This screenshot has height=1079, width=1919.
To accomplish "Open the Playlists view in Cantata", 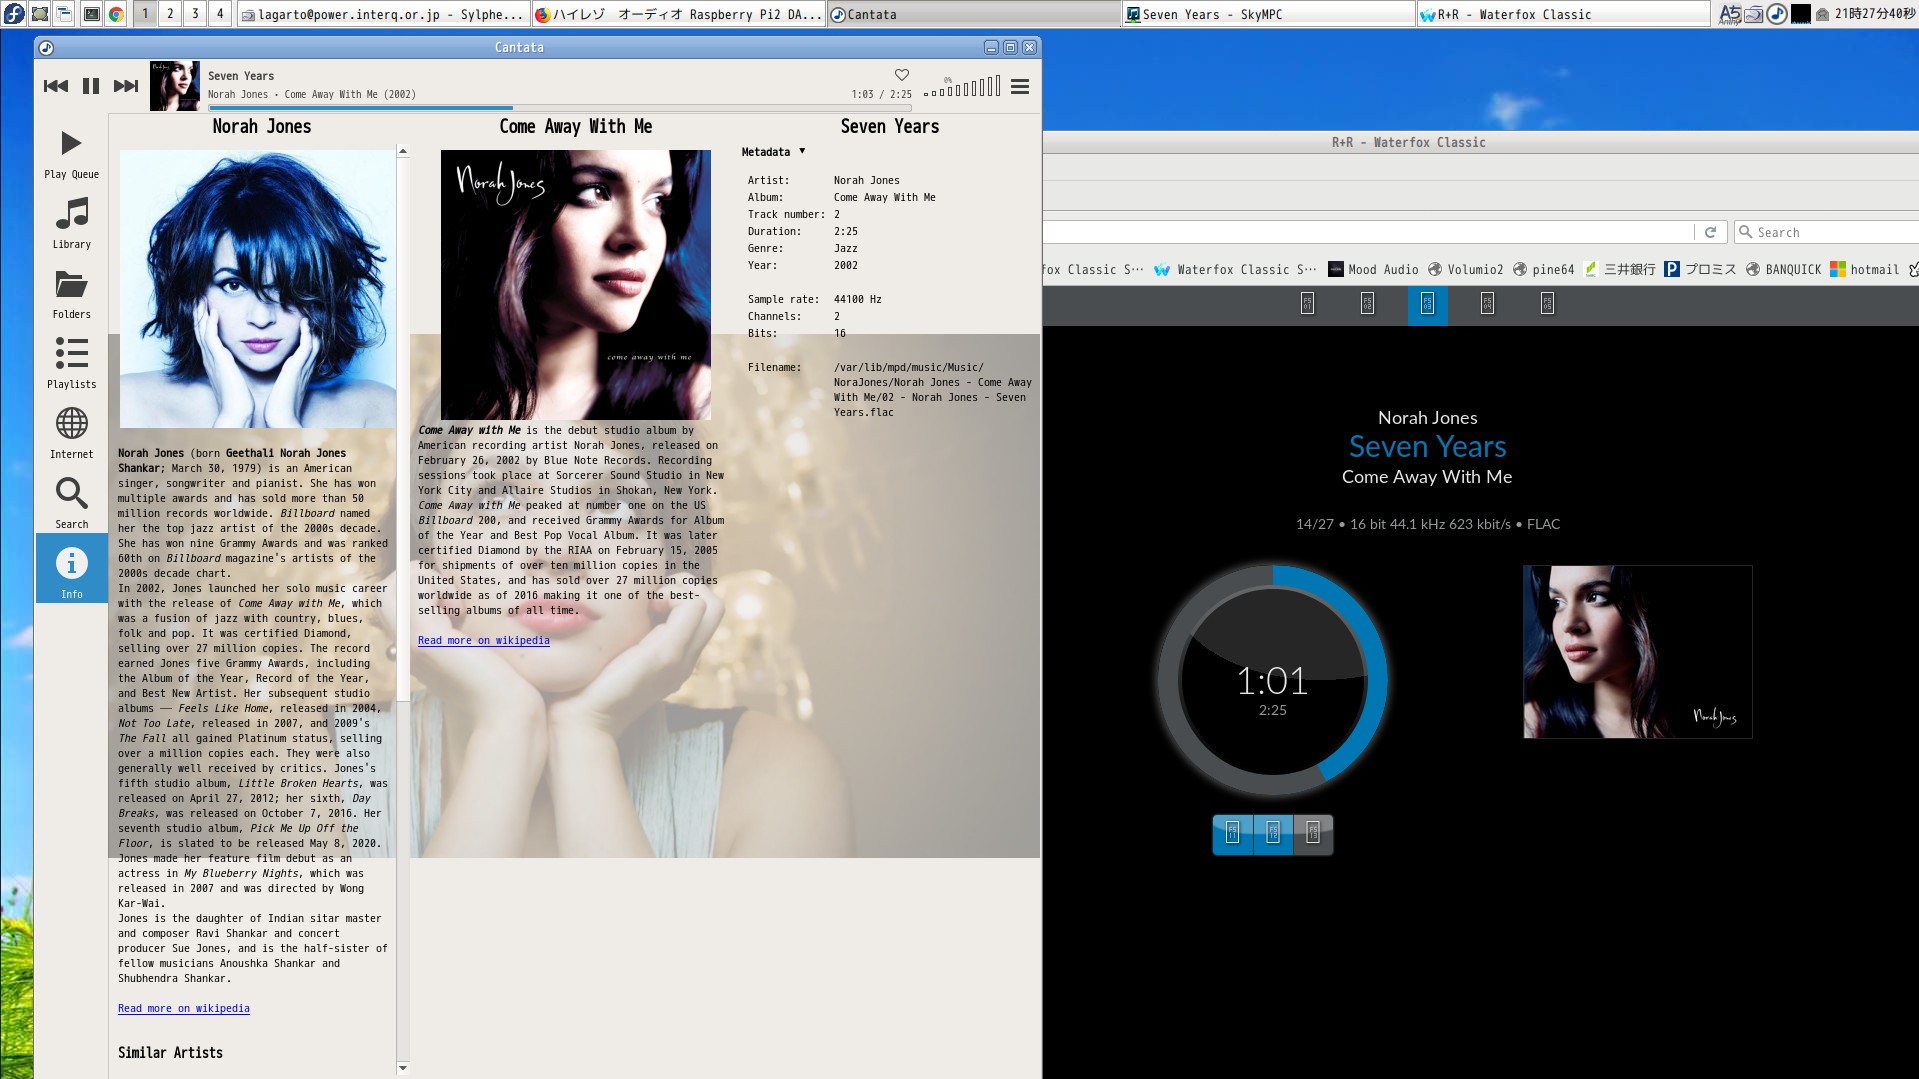I will pos(70,358).
